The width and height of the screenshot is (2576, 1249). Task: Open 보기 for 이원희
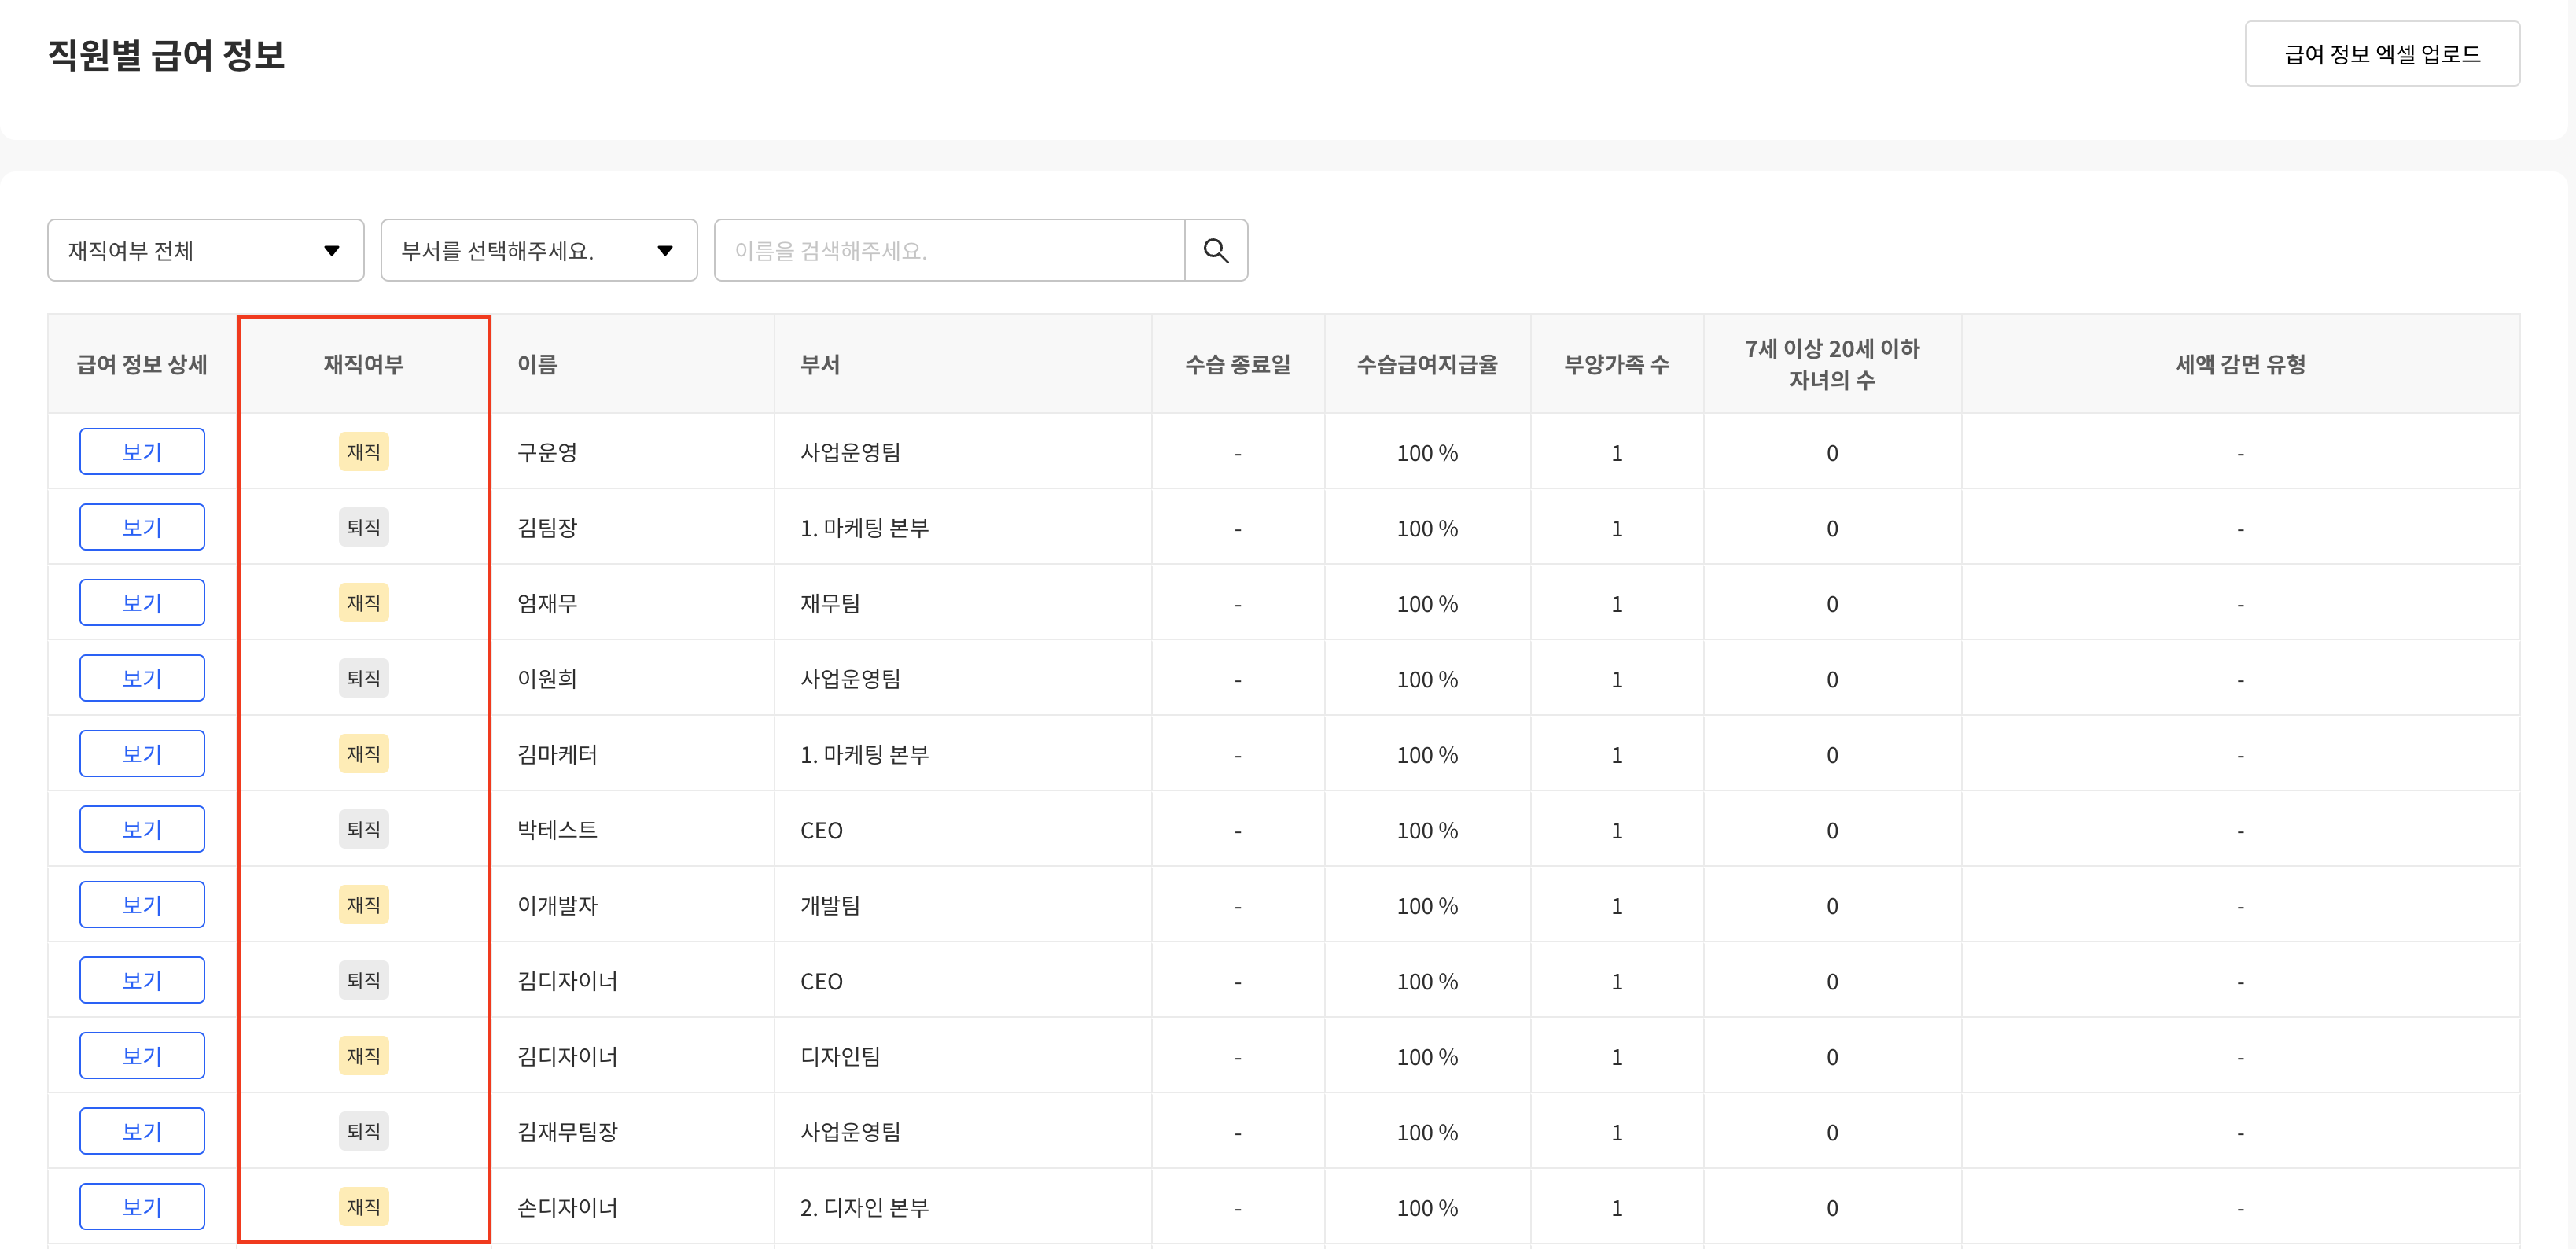pyautogui.click(x=142, y=678)
